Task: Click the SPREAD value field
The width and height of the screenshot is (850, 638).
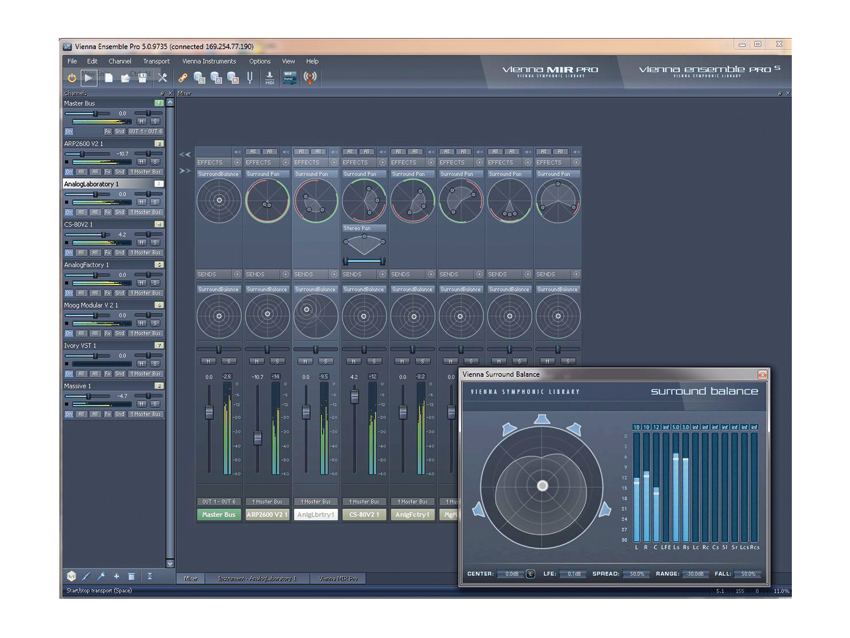Action: point(636,573)
